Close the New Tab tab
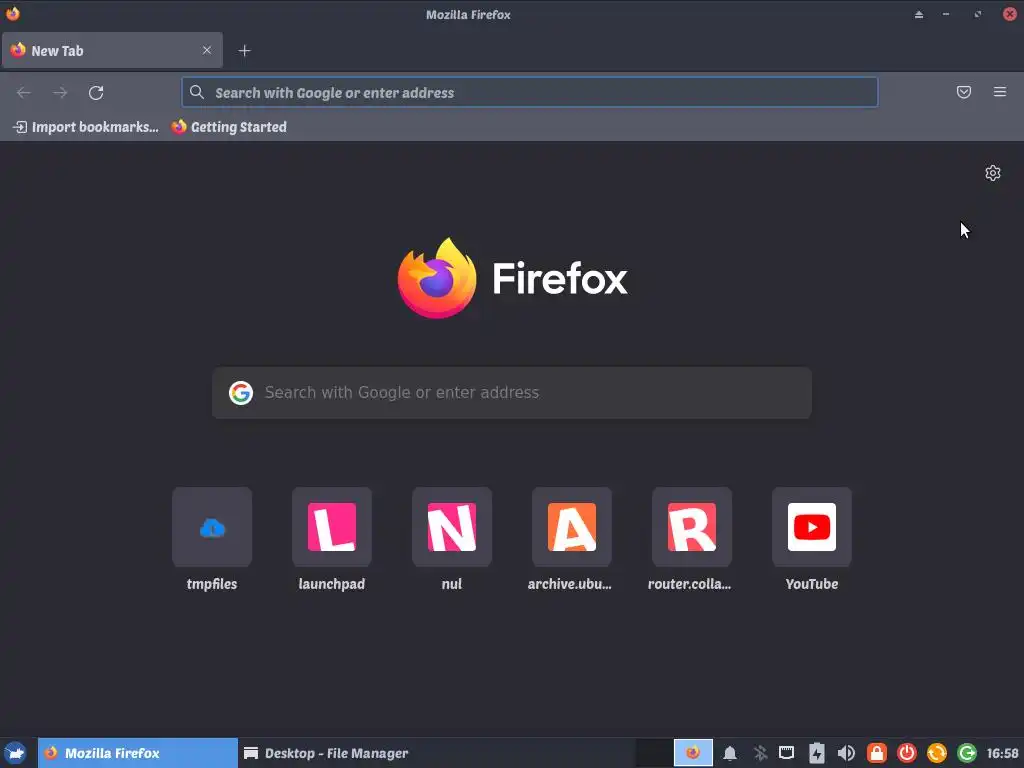This screenshot has height=768, width=1024. (x=207, y=50)
